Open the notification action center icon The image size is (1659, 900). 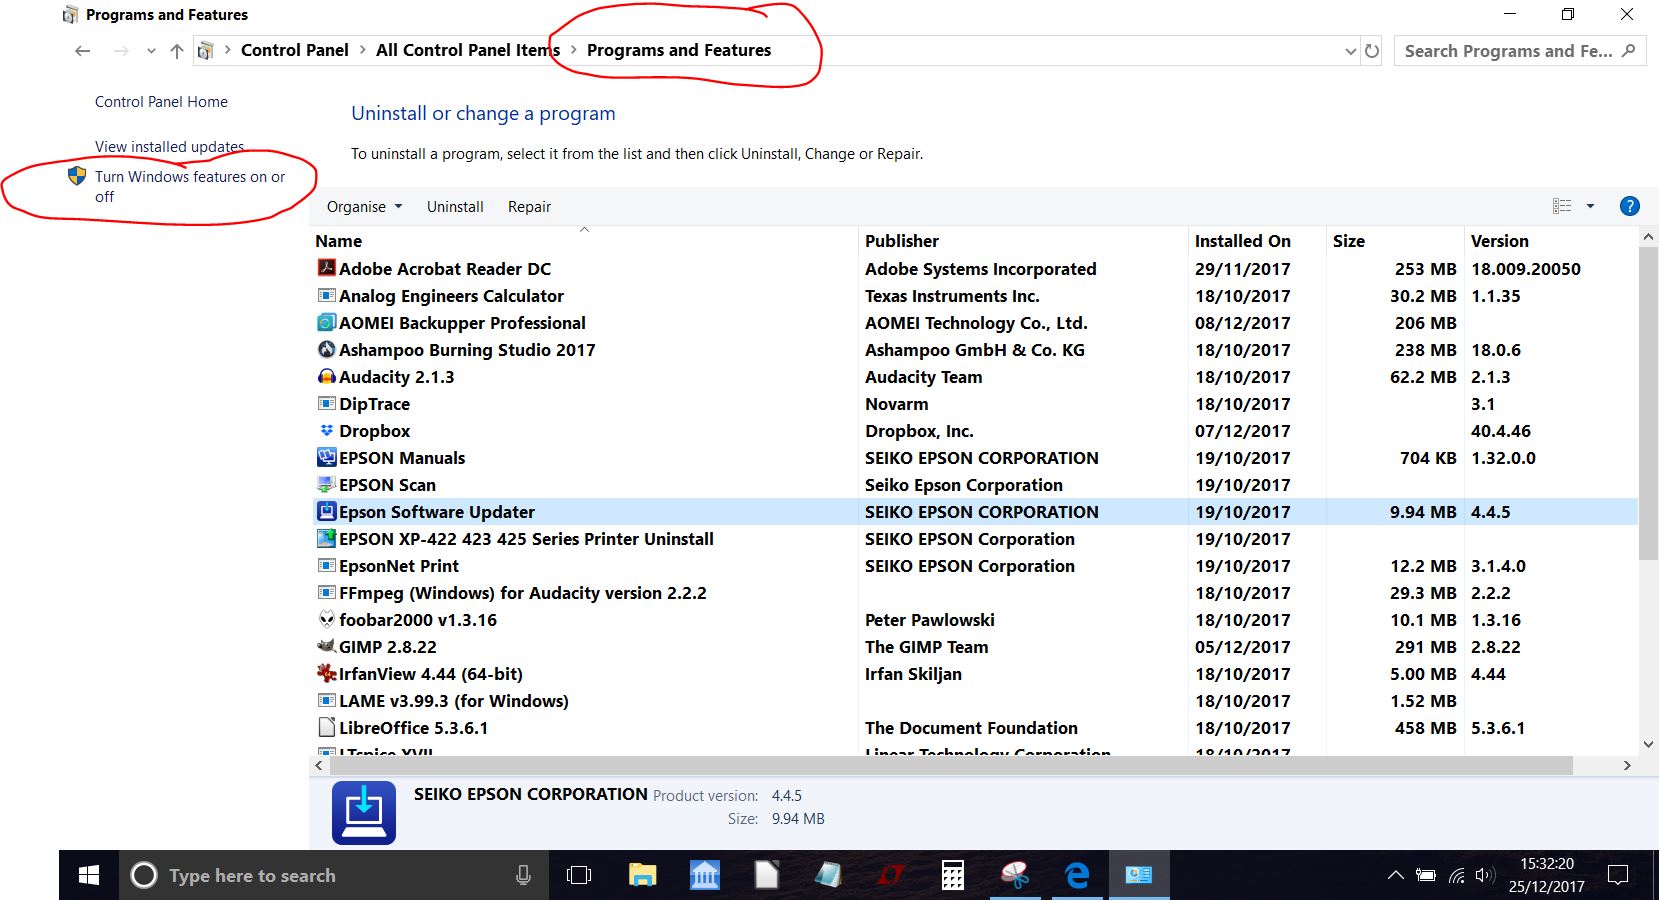click(1617, 875)
